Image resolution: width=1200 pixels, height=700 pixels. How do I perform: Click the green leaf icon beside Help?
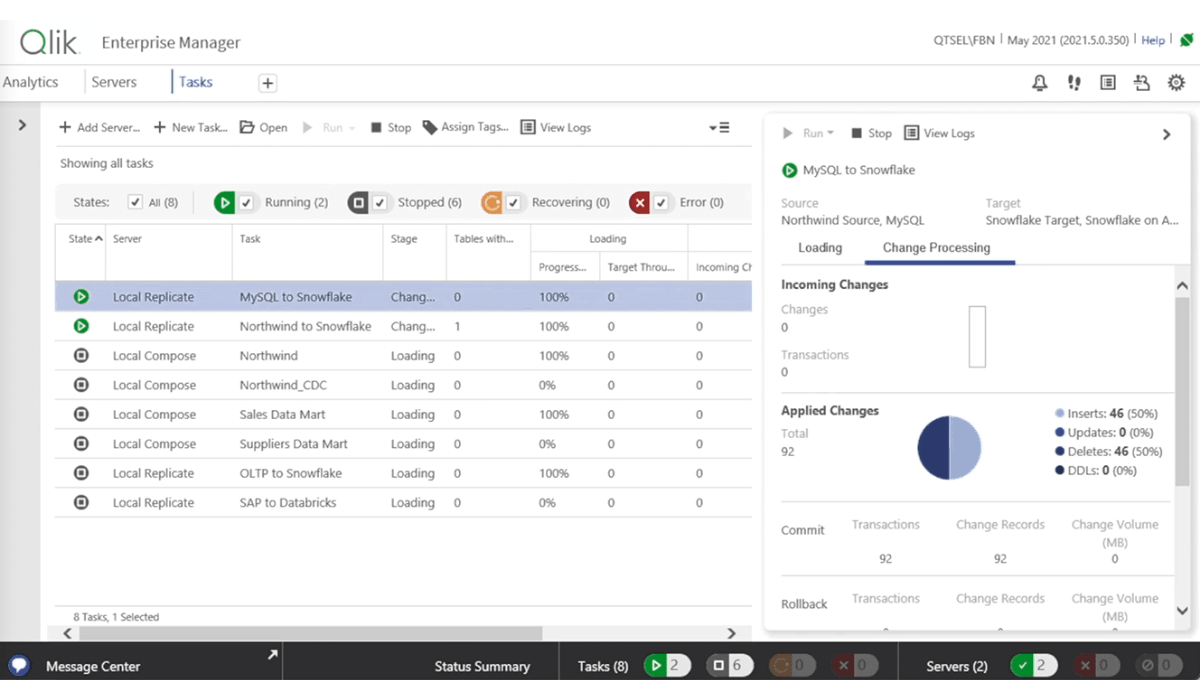1186,41
